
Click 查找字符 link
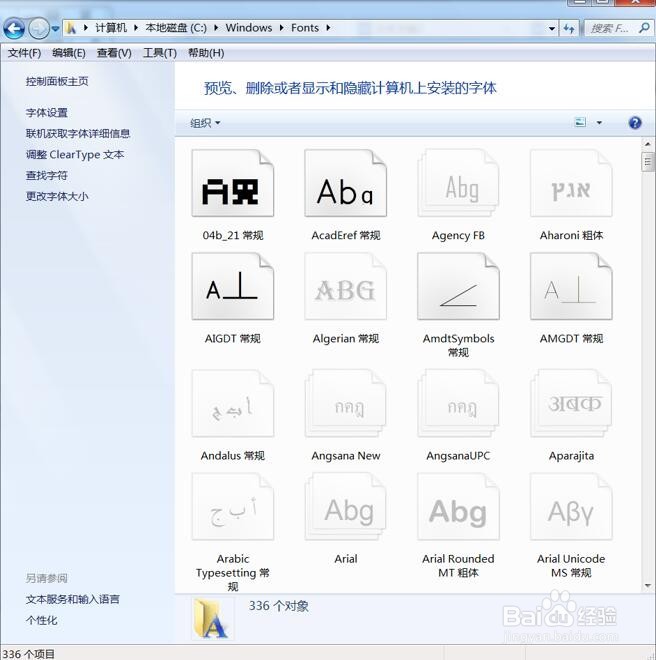(46, 176)
